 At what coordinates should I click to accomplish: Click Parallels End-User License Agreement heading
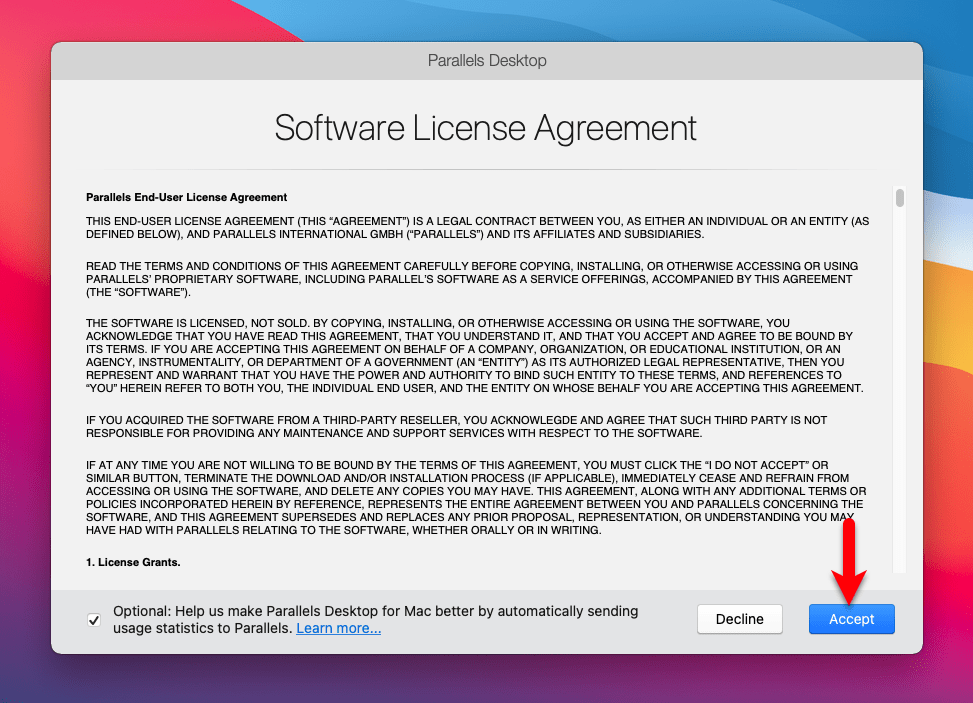(186, 197)
